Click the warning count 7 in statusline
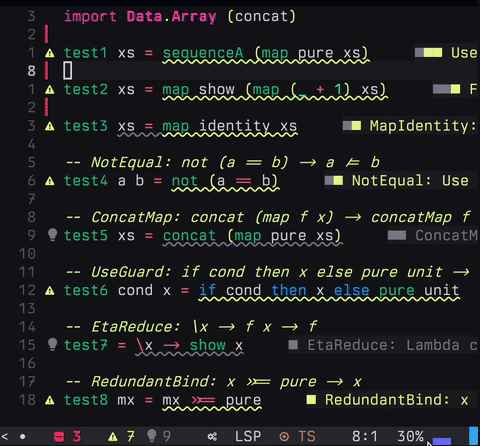Viewport: 480px width, 446px height. pyautogui.click(x=131, y=436)
